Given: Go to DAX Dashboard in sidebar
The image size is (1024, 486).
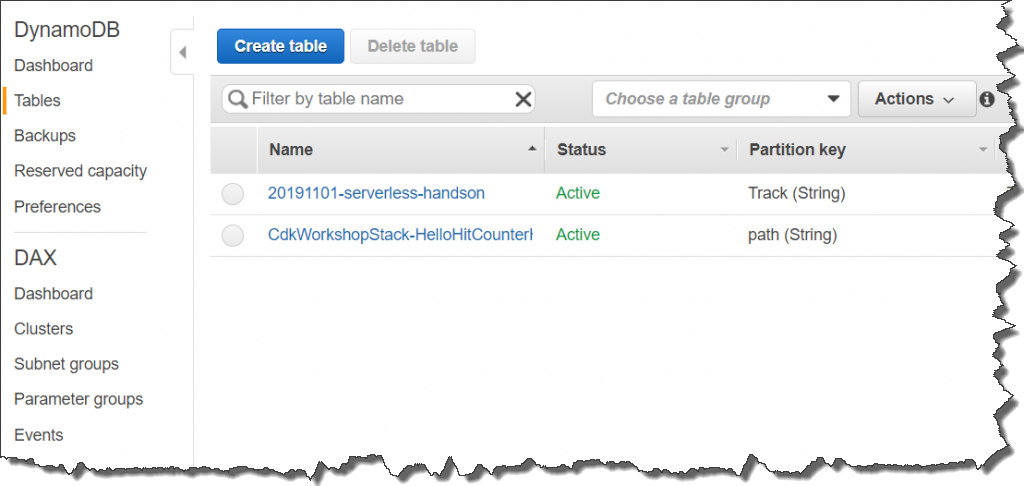Looking at the screenshot, I should (x=54, y=294).
